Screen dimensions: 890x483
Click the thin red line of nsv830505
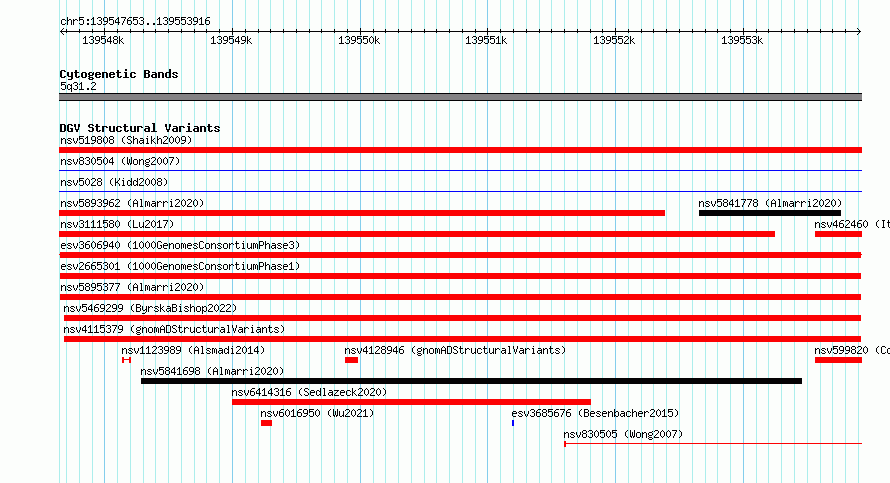(x=713, y=443)
